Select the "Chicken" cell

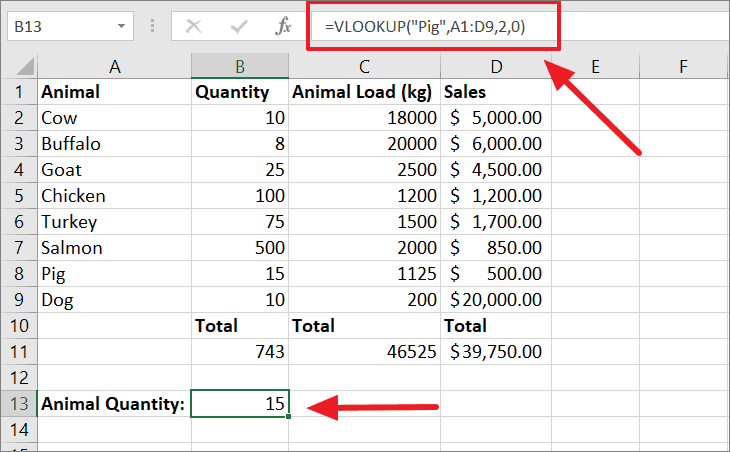(115, 196)
